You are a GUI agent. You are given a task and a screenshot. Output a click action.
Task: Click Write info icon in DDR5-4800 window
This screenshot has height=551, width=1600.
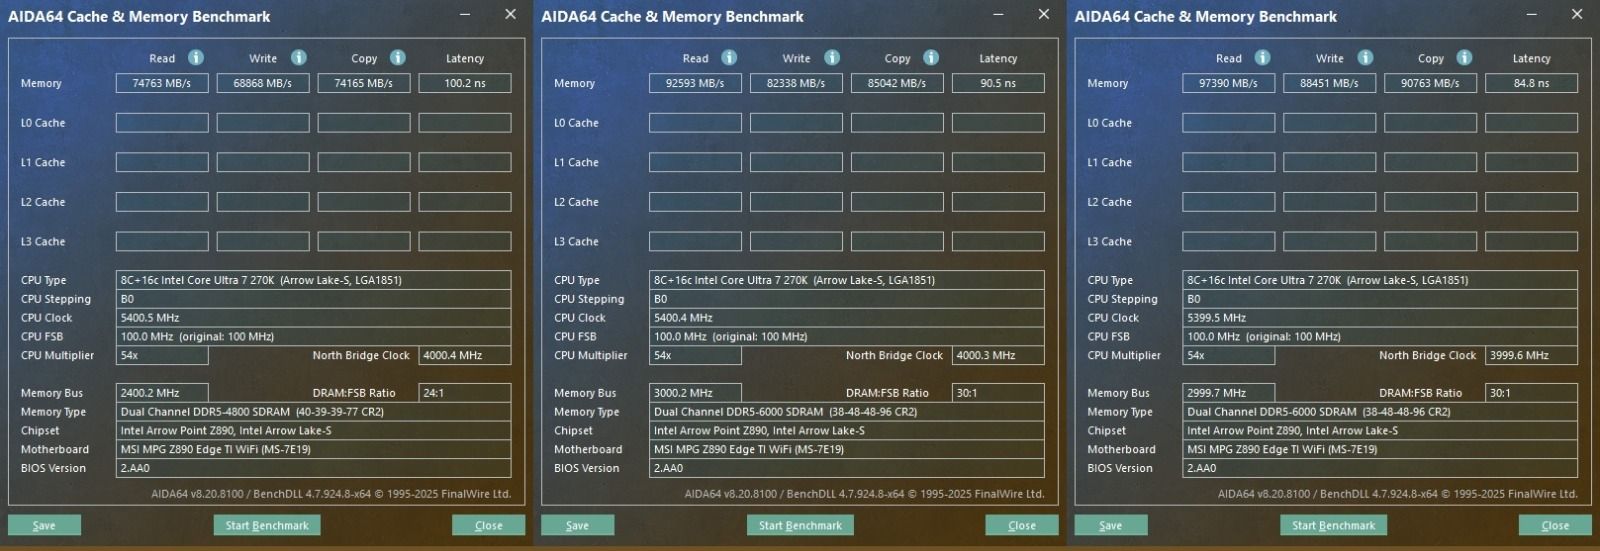point(298,58)
